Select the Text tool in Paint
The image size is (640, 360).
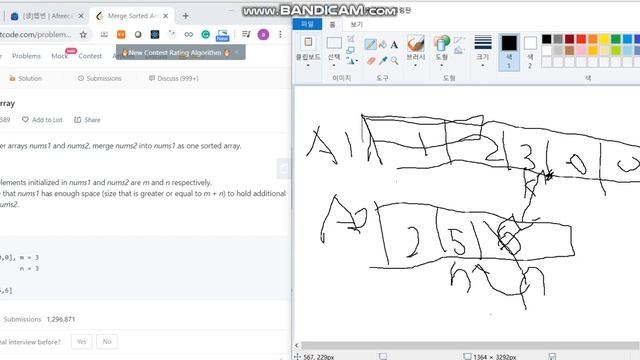coord(394,44)
